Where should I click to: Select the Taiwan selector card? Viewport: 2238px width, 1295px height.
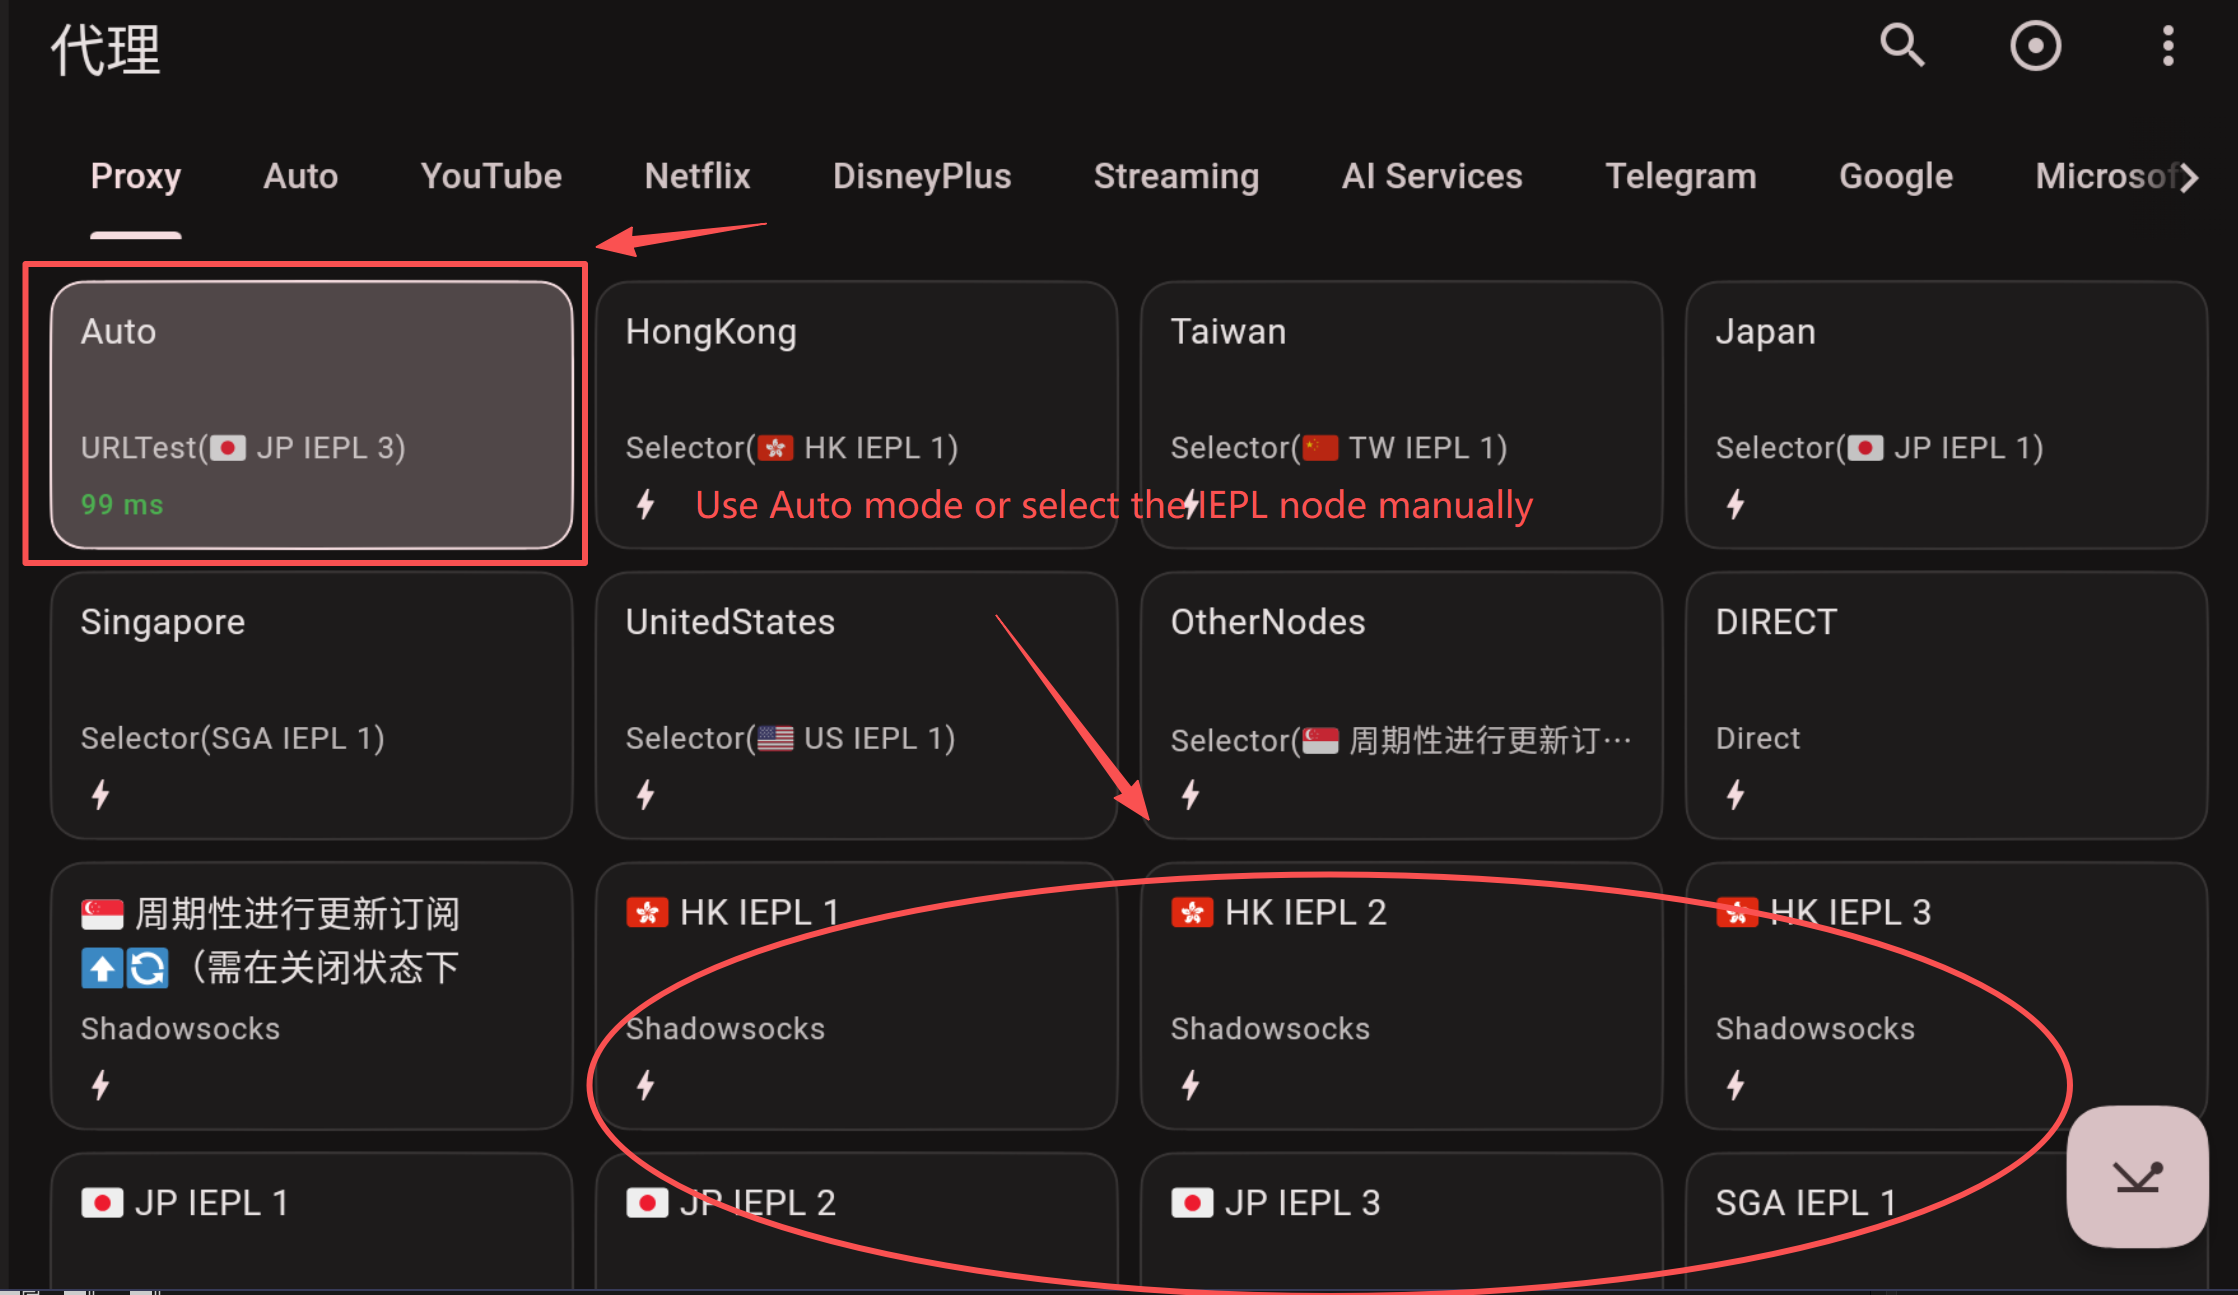(x=1401, y=415)
